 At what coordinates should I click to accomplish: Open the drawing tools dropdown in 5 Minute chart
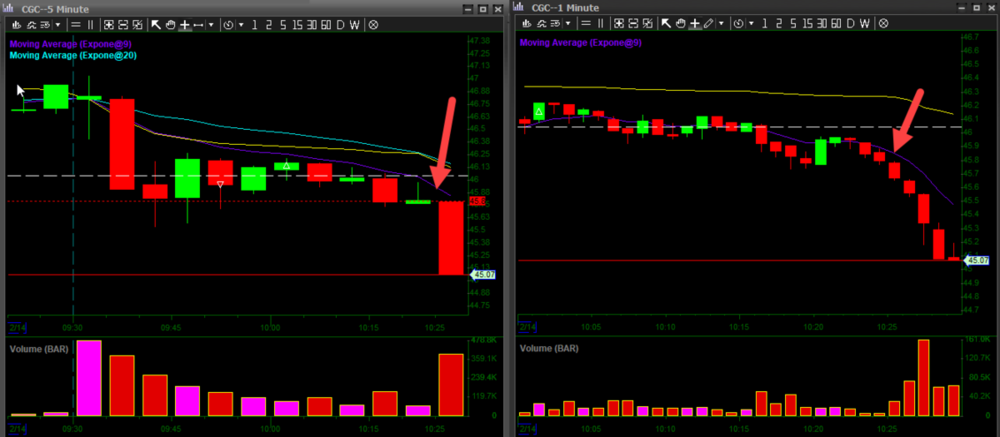pos(213,24)
